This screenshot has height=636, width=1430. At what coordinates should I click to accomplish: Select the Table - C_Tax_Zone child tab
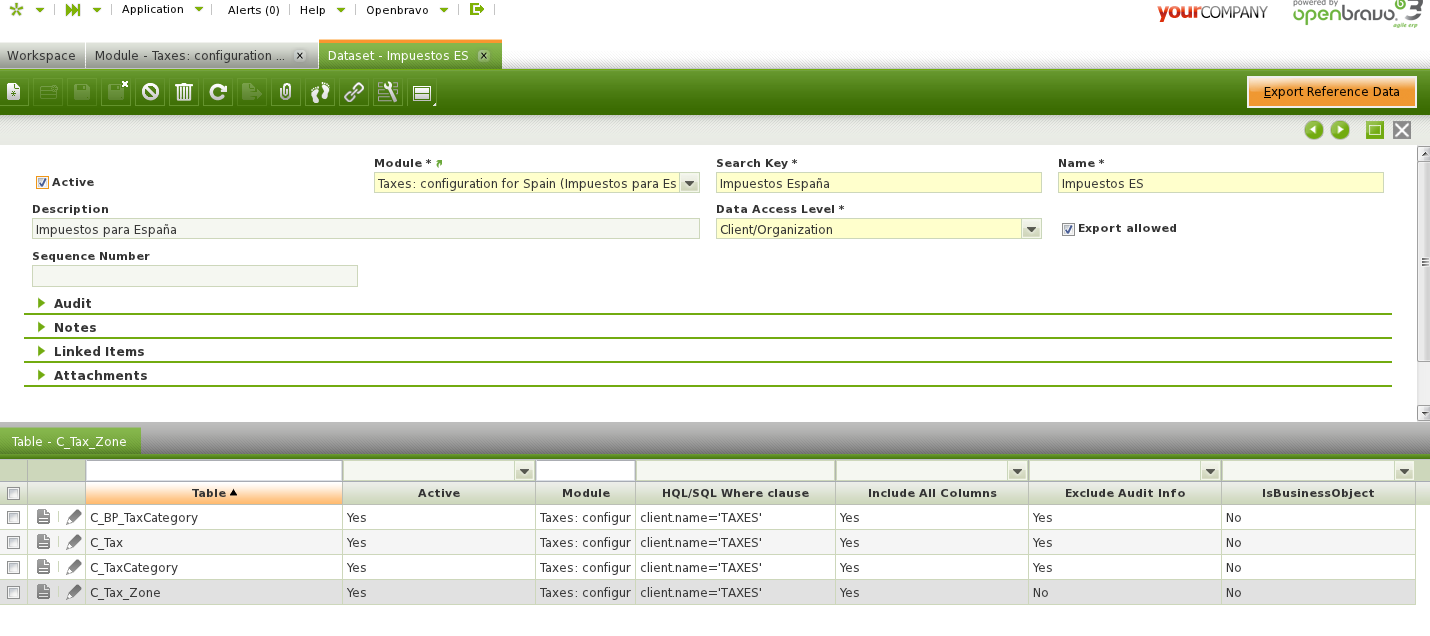(x=70, y=441)
